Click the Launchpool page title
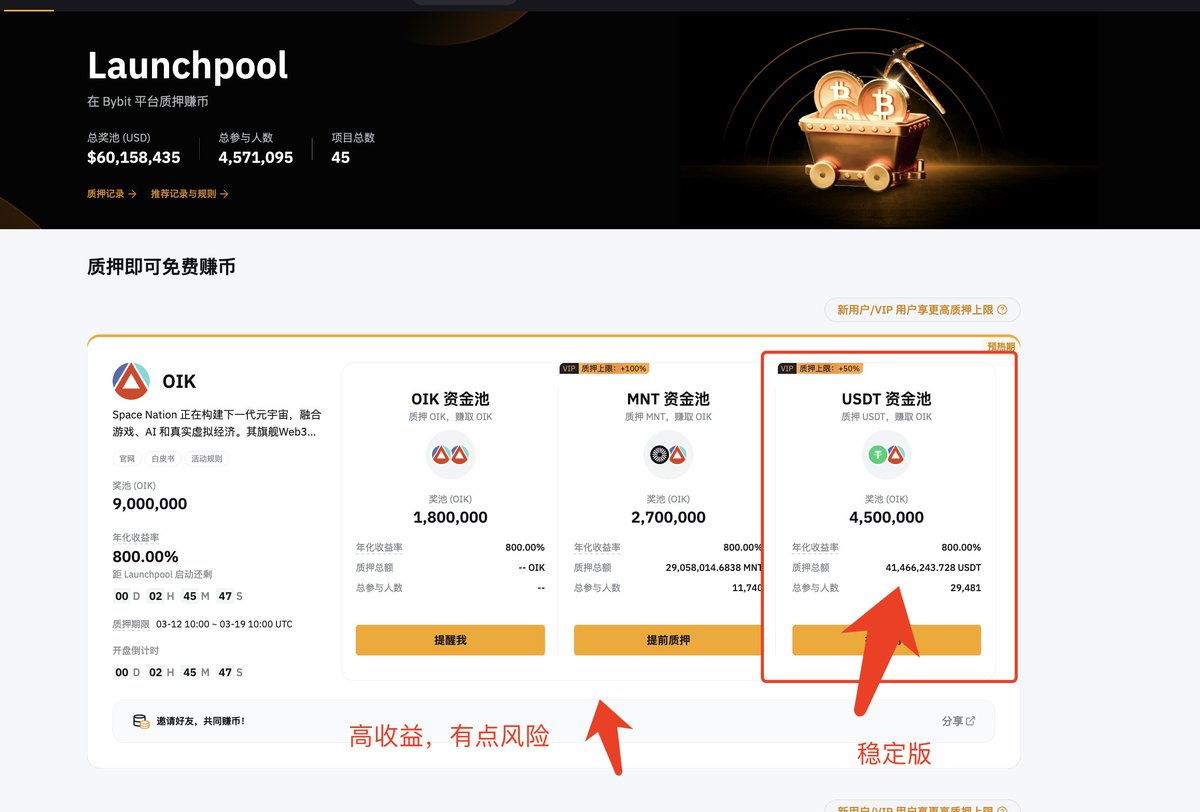 (x=188, y=66)
